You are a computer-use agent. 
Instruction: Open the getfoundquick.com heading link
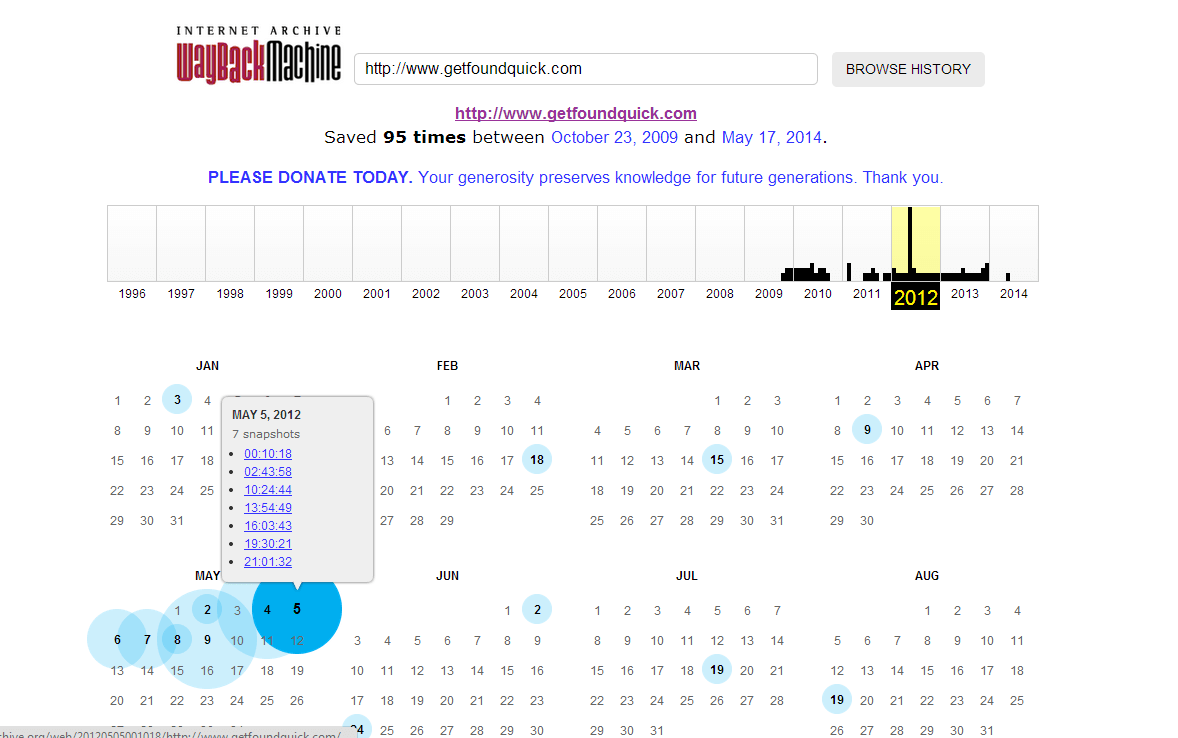point(575,113)
